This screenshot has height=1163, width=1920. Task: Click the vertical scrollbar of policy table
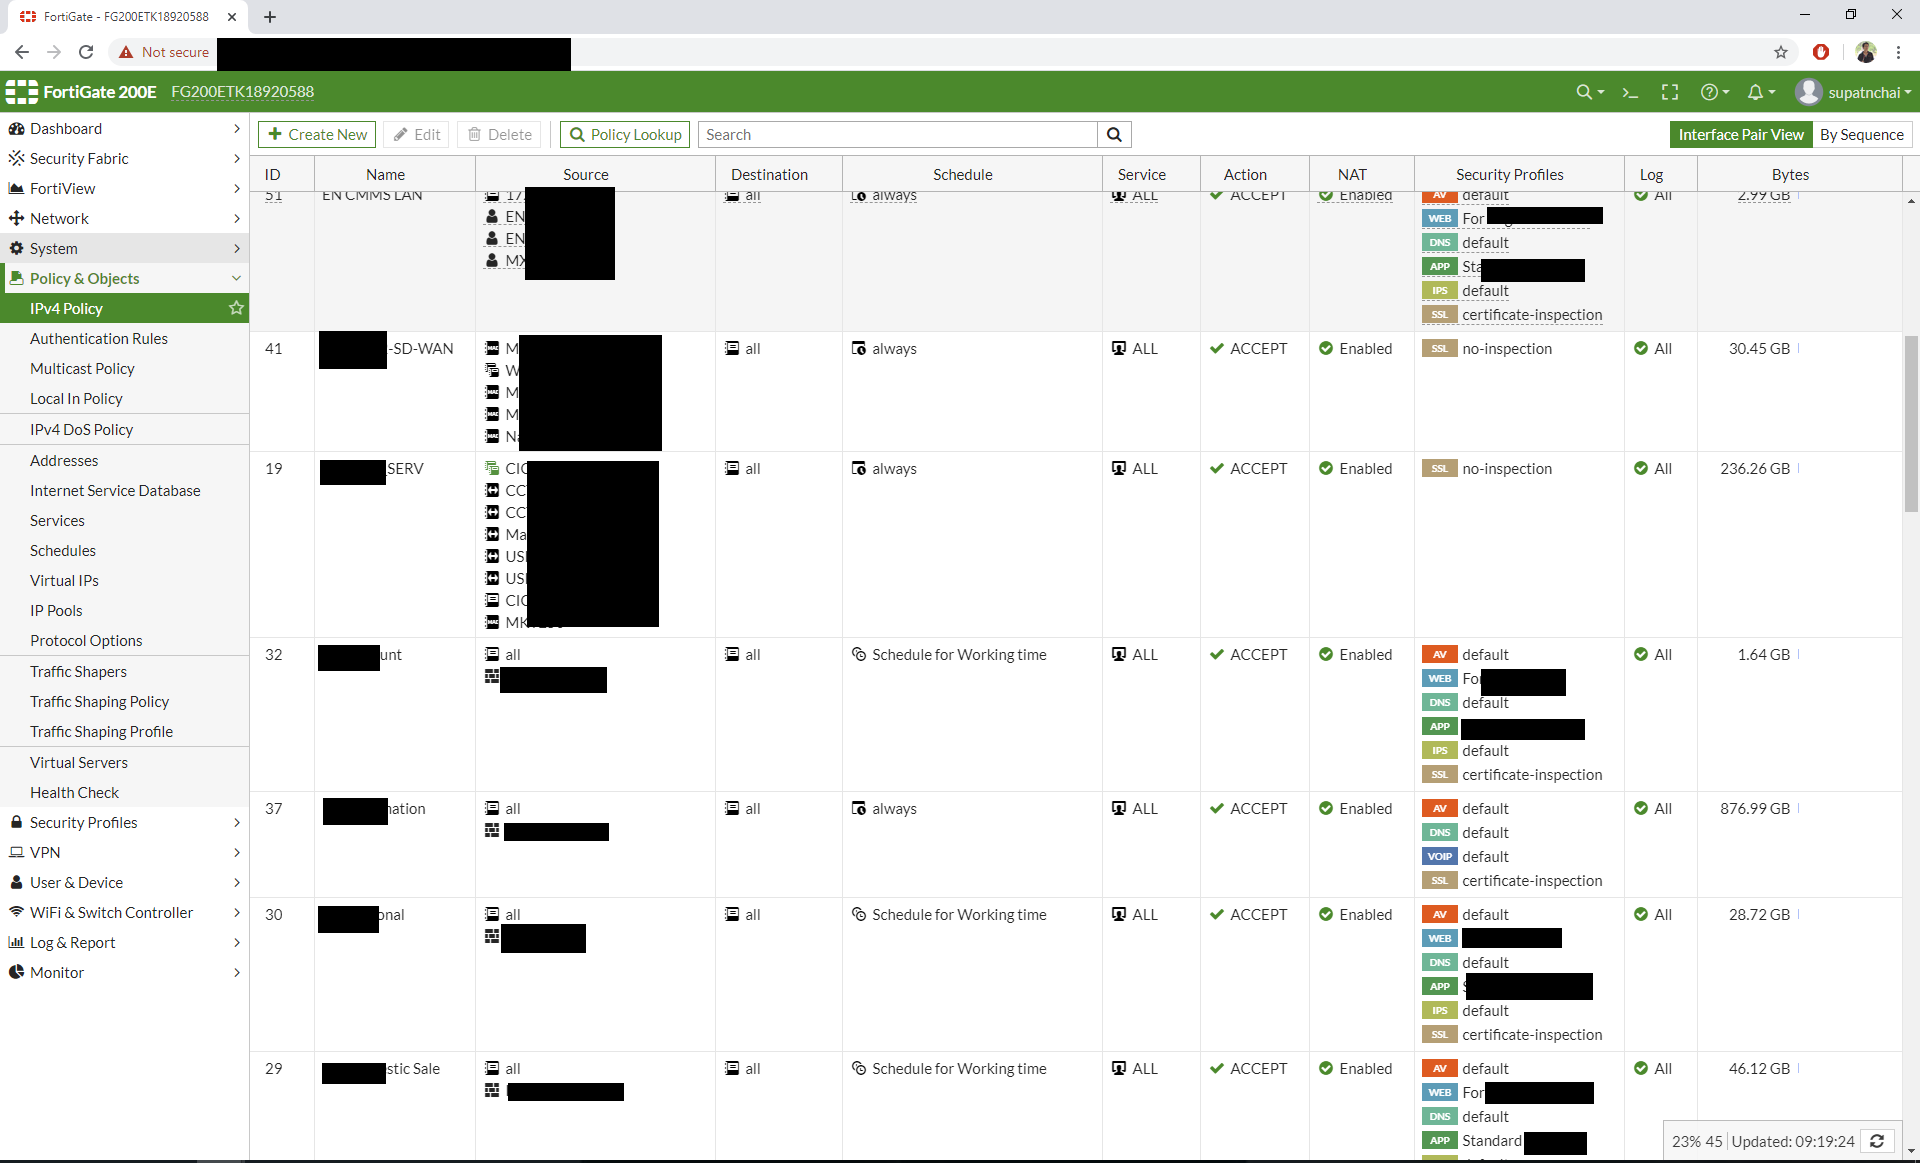(1911, 425)
